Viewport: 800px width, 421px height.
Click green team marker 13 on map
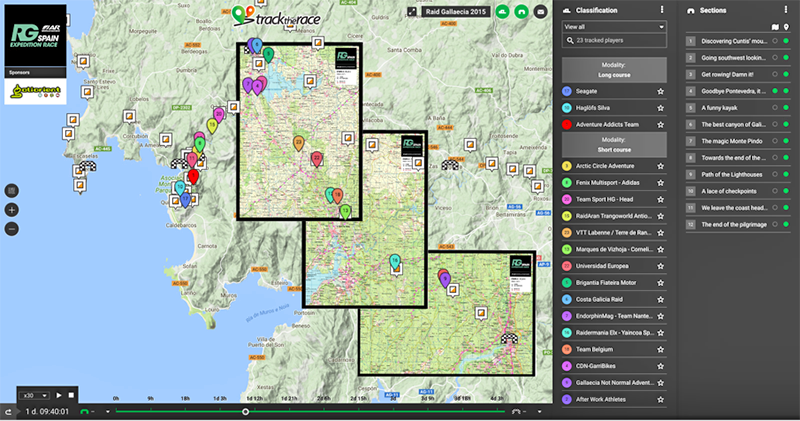pyautogui.click(x=345, y=211)
